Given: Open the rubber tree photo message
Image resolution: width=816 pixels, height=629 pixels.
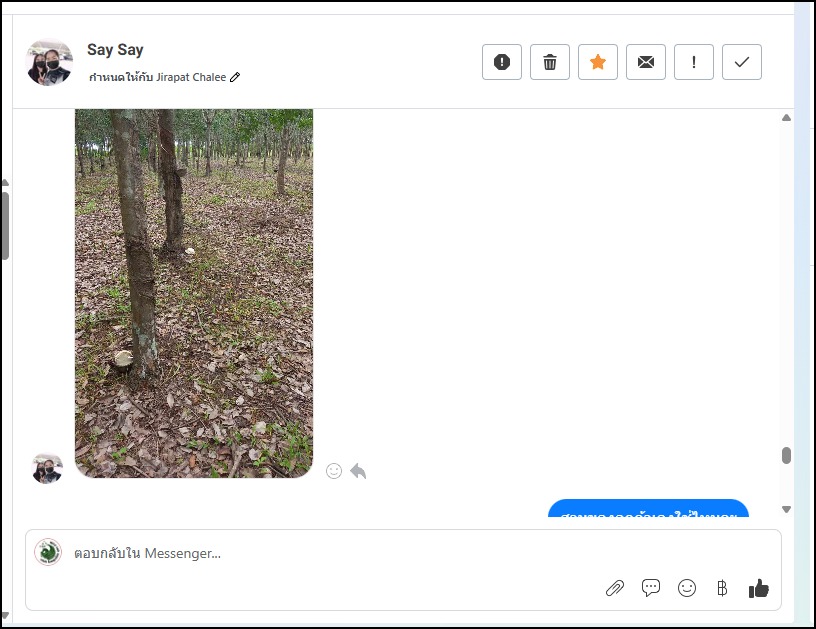Looking at the screenshot, I should 194,293.
